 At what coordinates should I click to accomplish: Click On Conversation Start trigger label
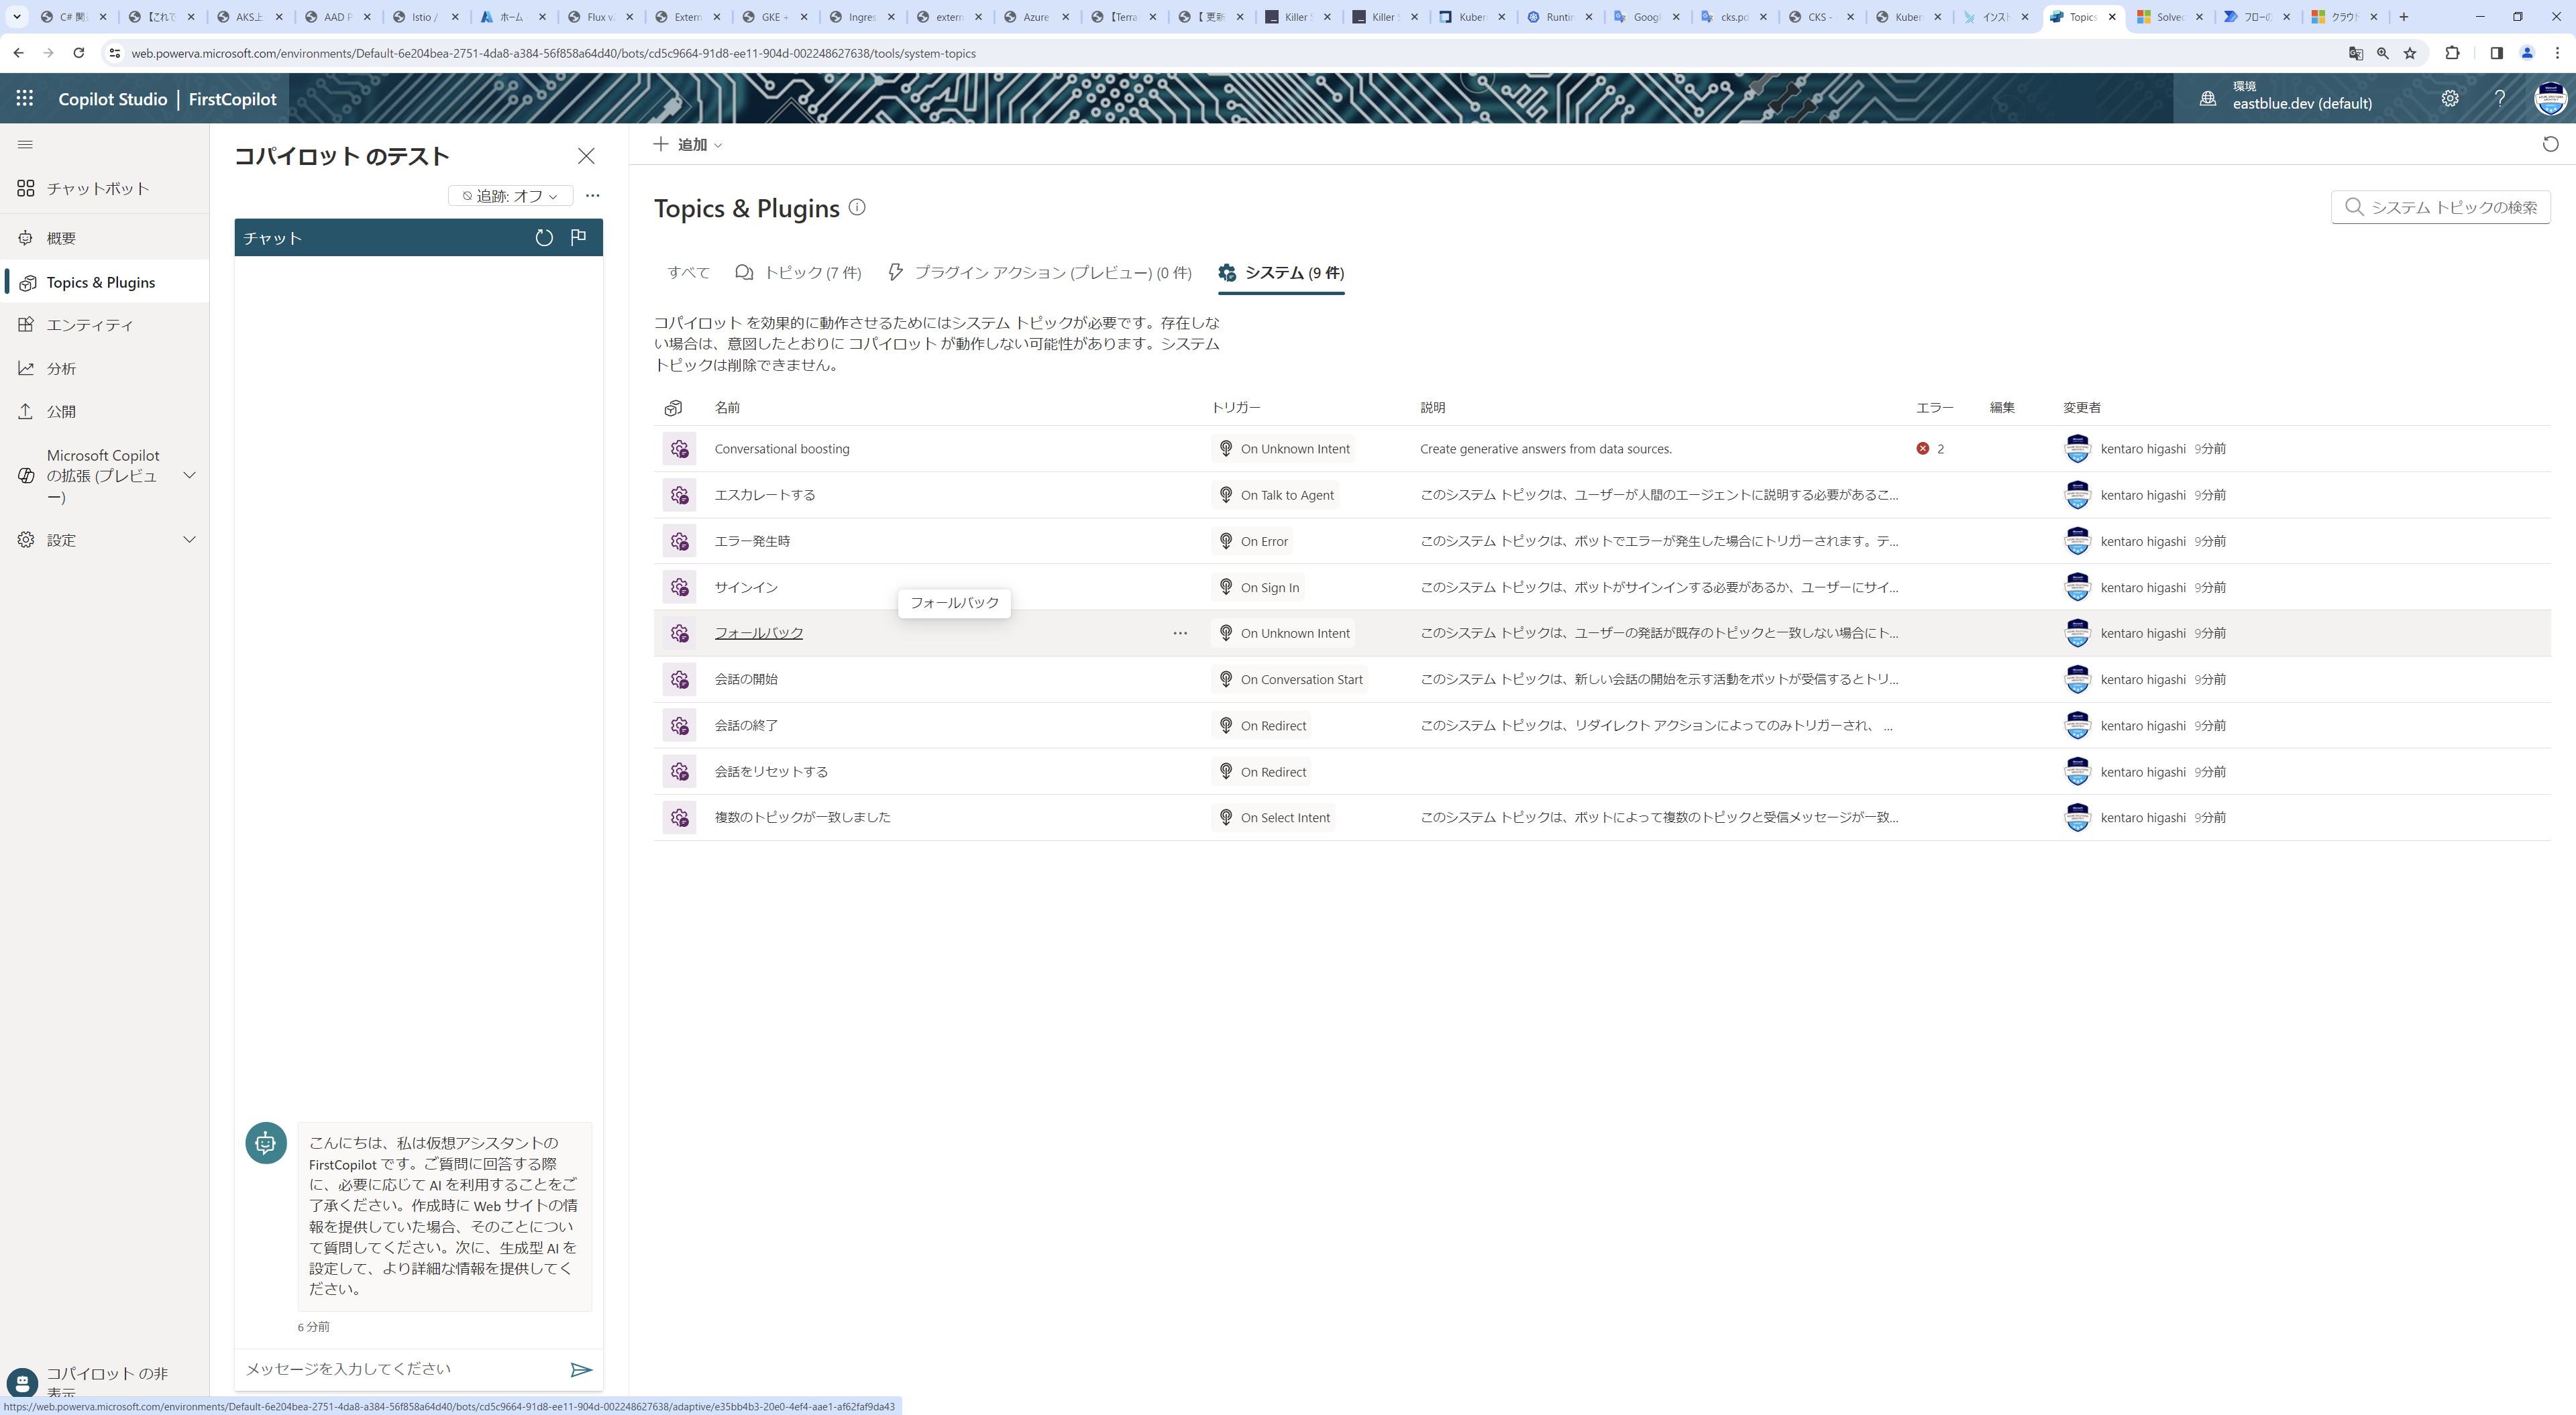tap(1290, 679)
